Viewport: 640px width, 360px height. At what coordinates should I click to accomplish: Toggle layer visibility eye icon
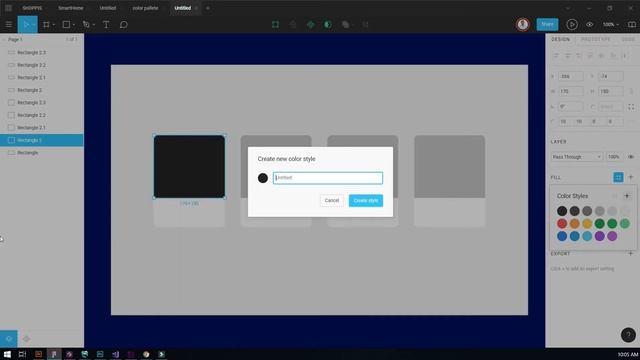pos(631,157)
